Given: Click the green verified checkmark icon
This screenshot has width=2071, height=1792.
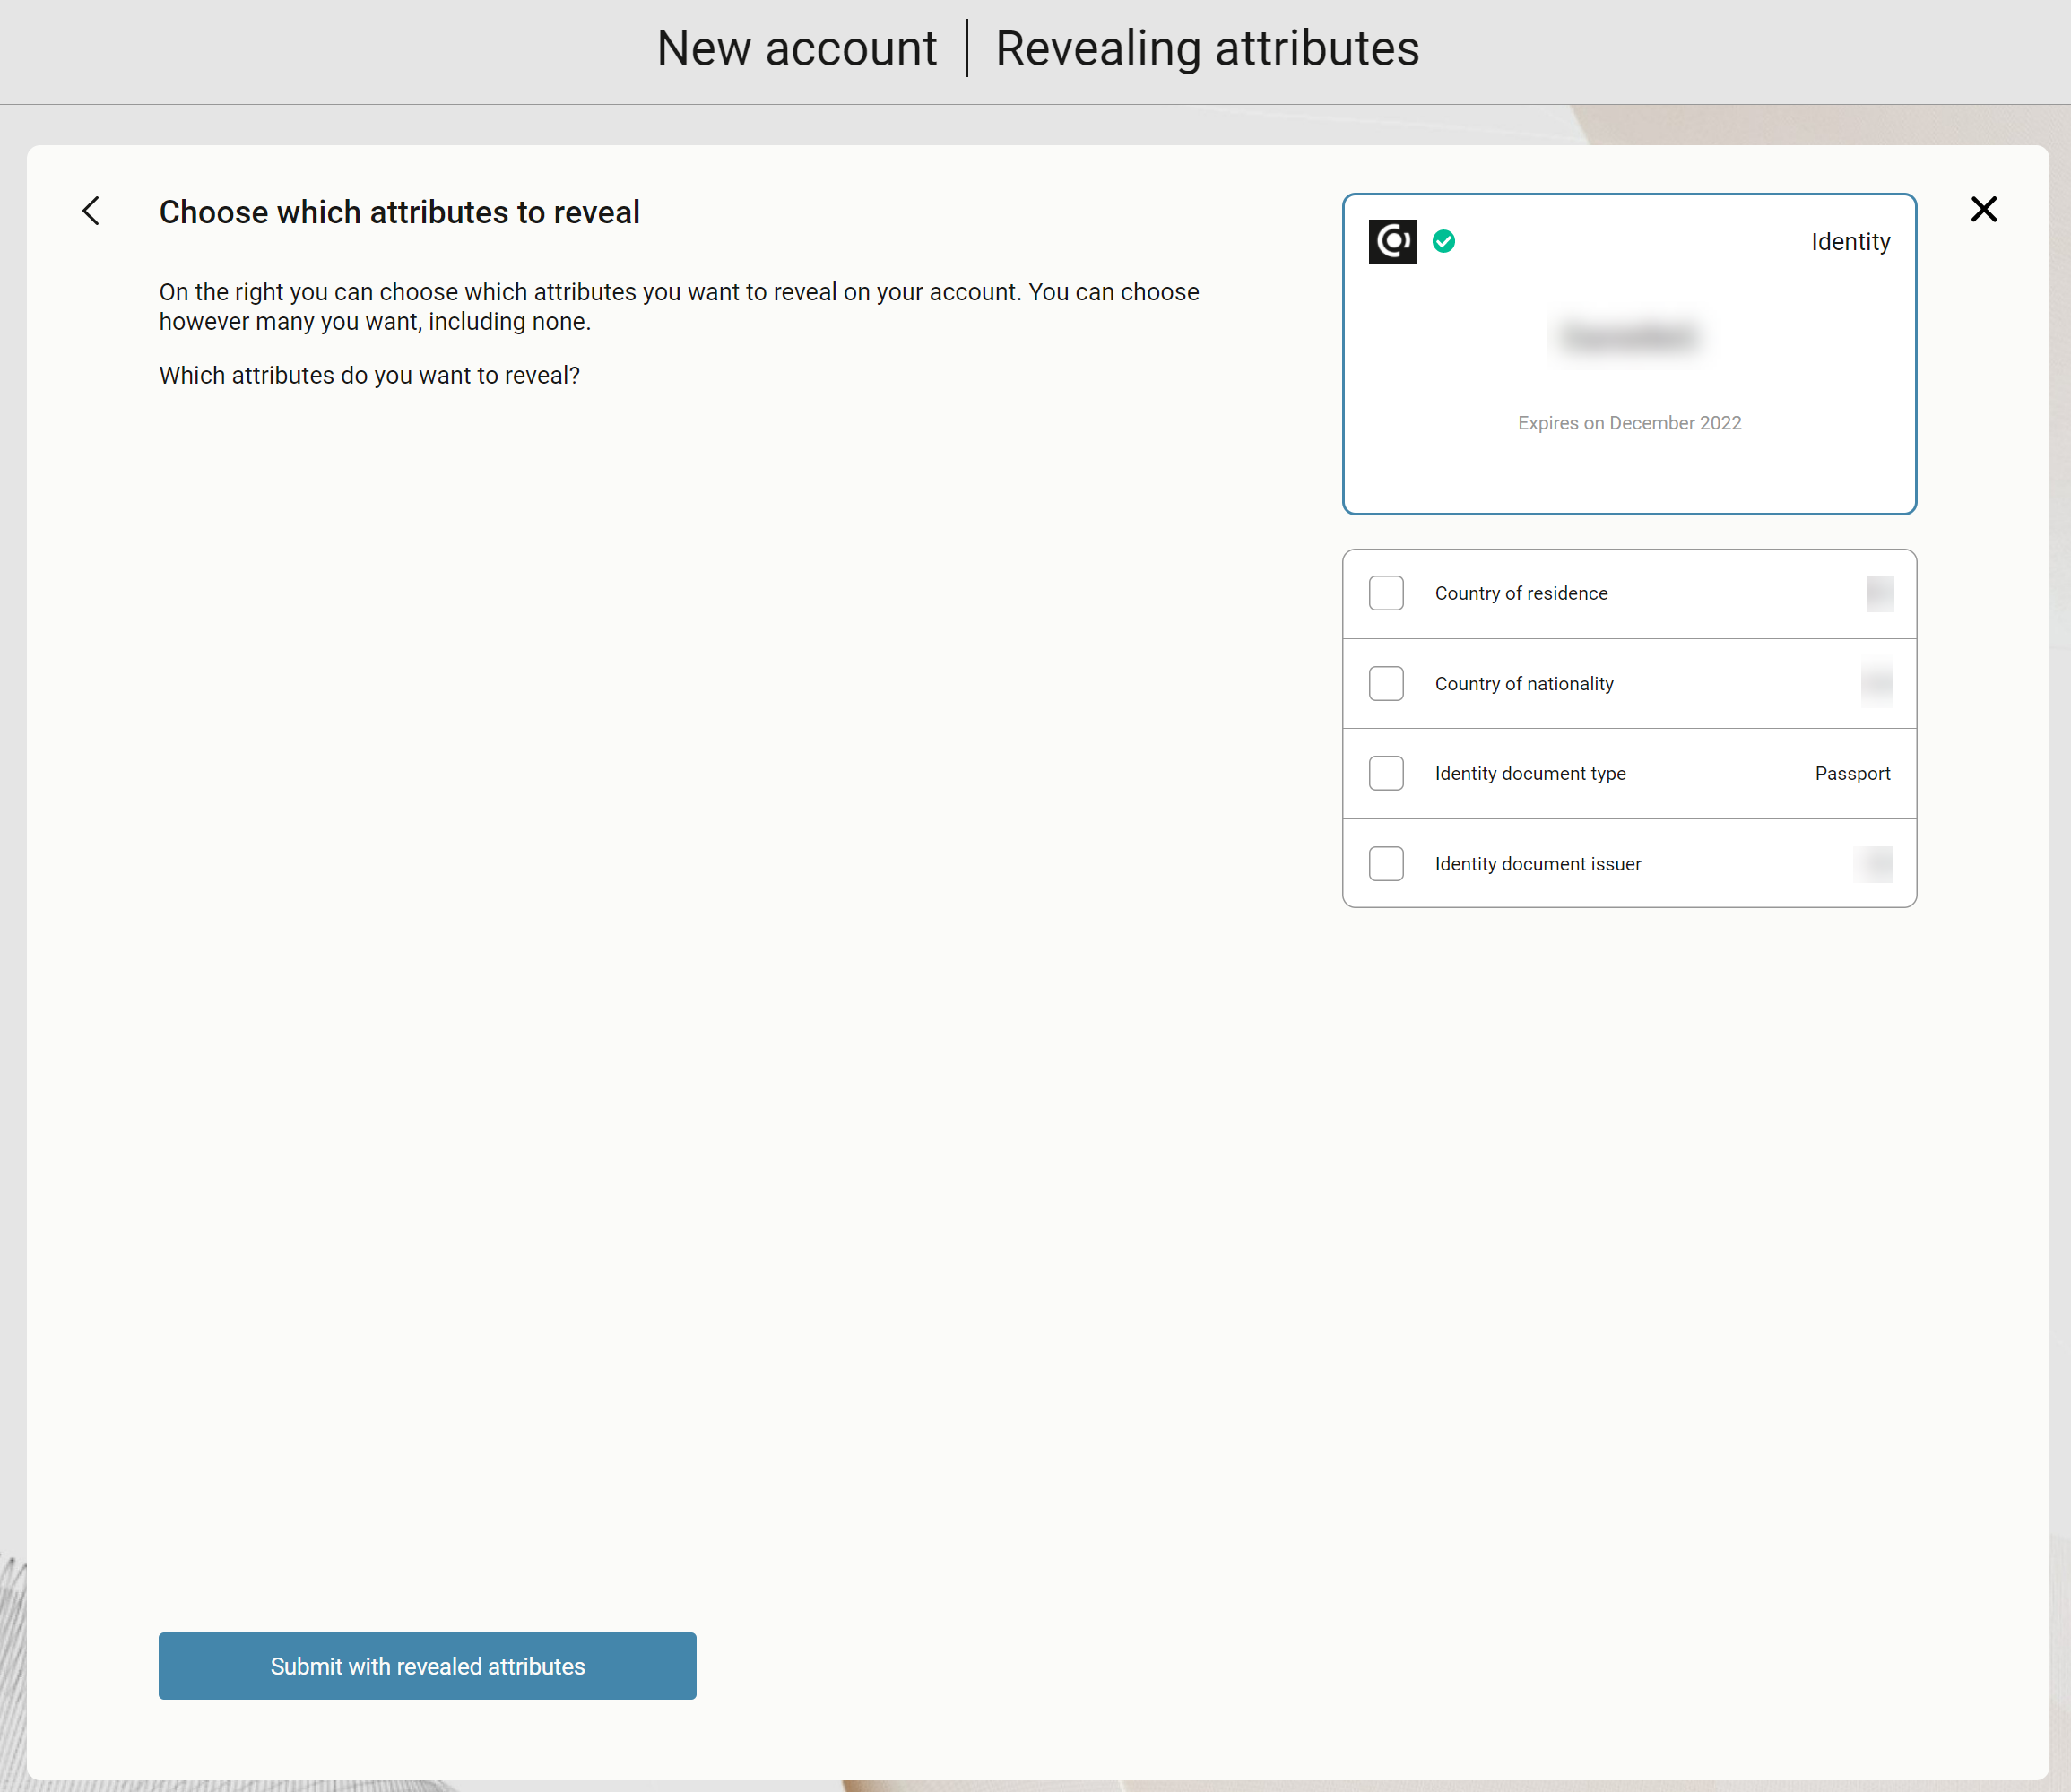Looking at the screenshot, I should click(x=1444, y=241).
